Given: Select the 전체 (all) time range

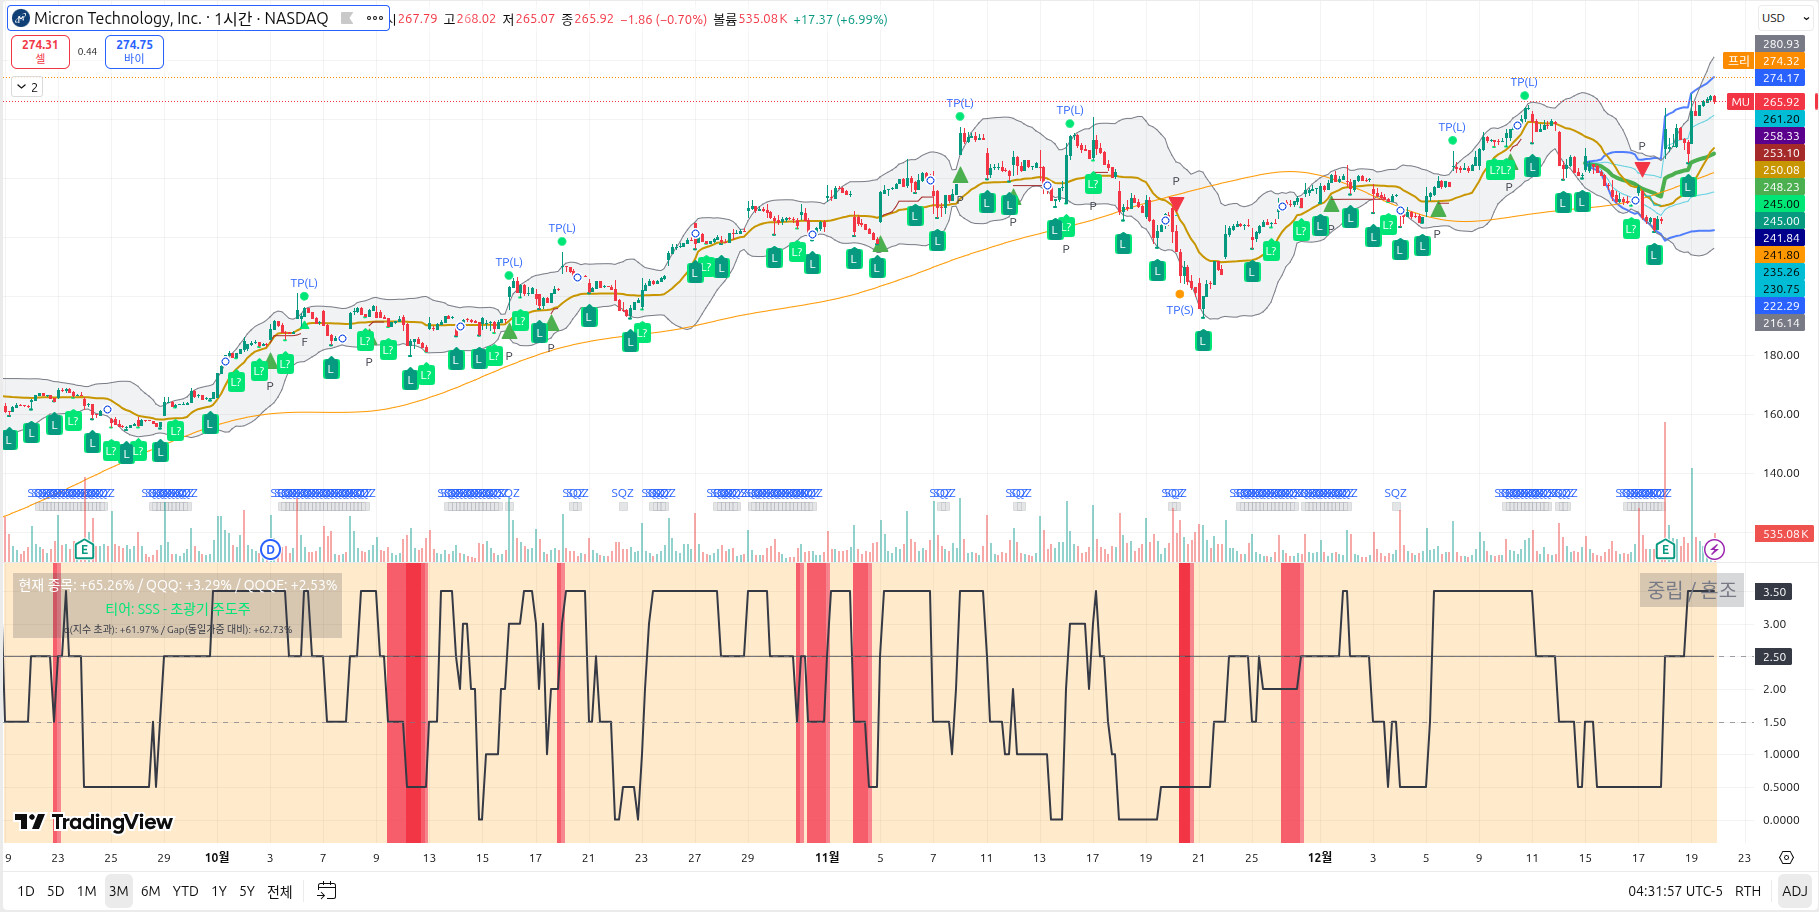Looking at the screenshot, I should [280, 890].
